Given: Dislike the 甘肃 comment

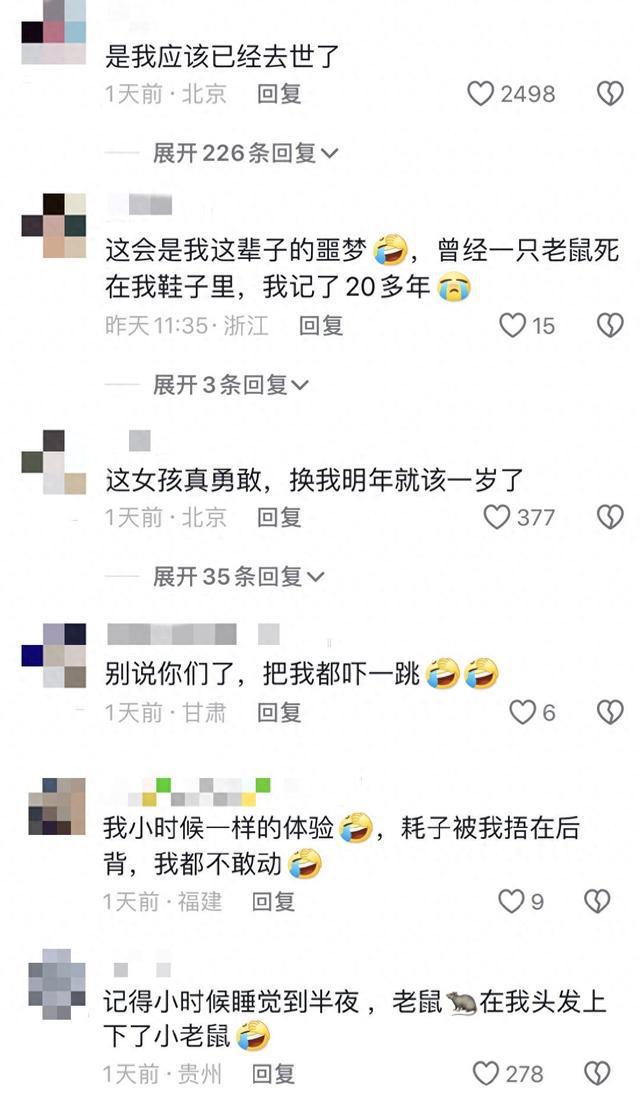Looking at the screenshot, I should pyautogui.click(x=610, y=713).
